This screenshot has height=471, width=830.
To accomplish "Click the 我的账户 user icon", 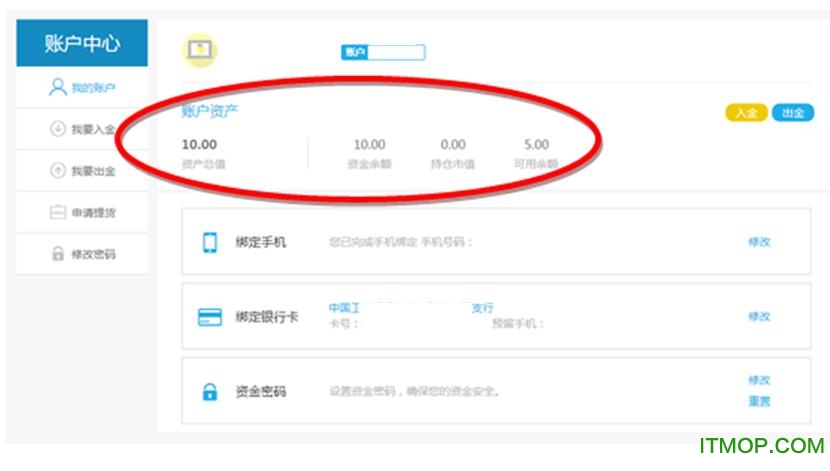I will click(x=58, y=87).
